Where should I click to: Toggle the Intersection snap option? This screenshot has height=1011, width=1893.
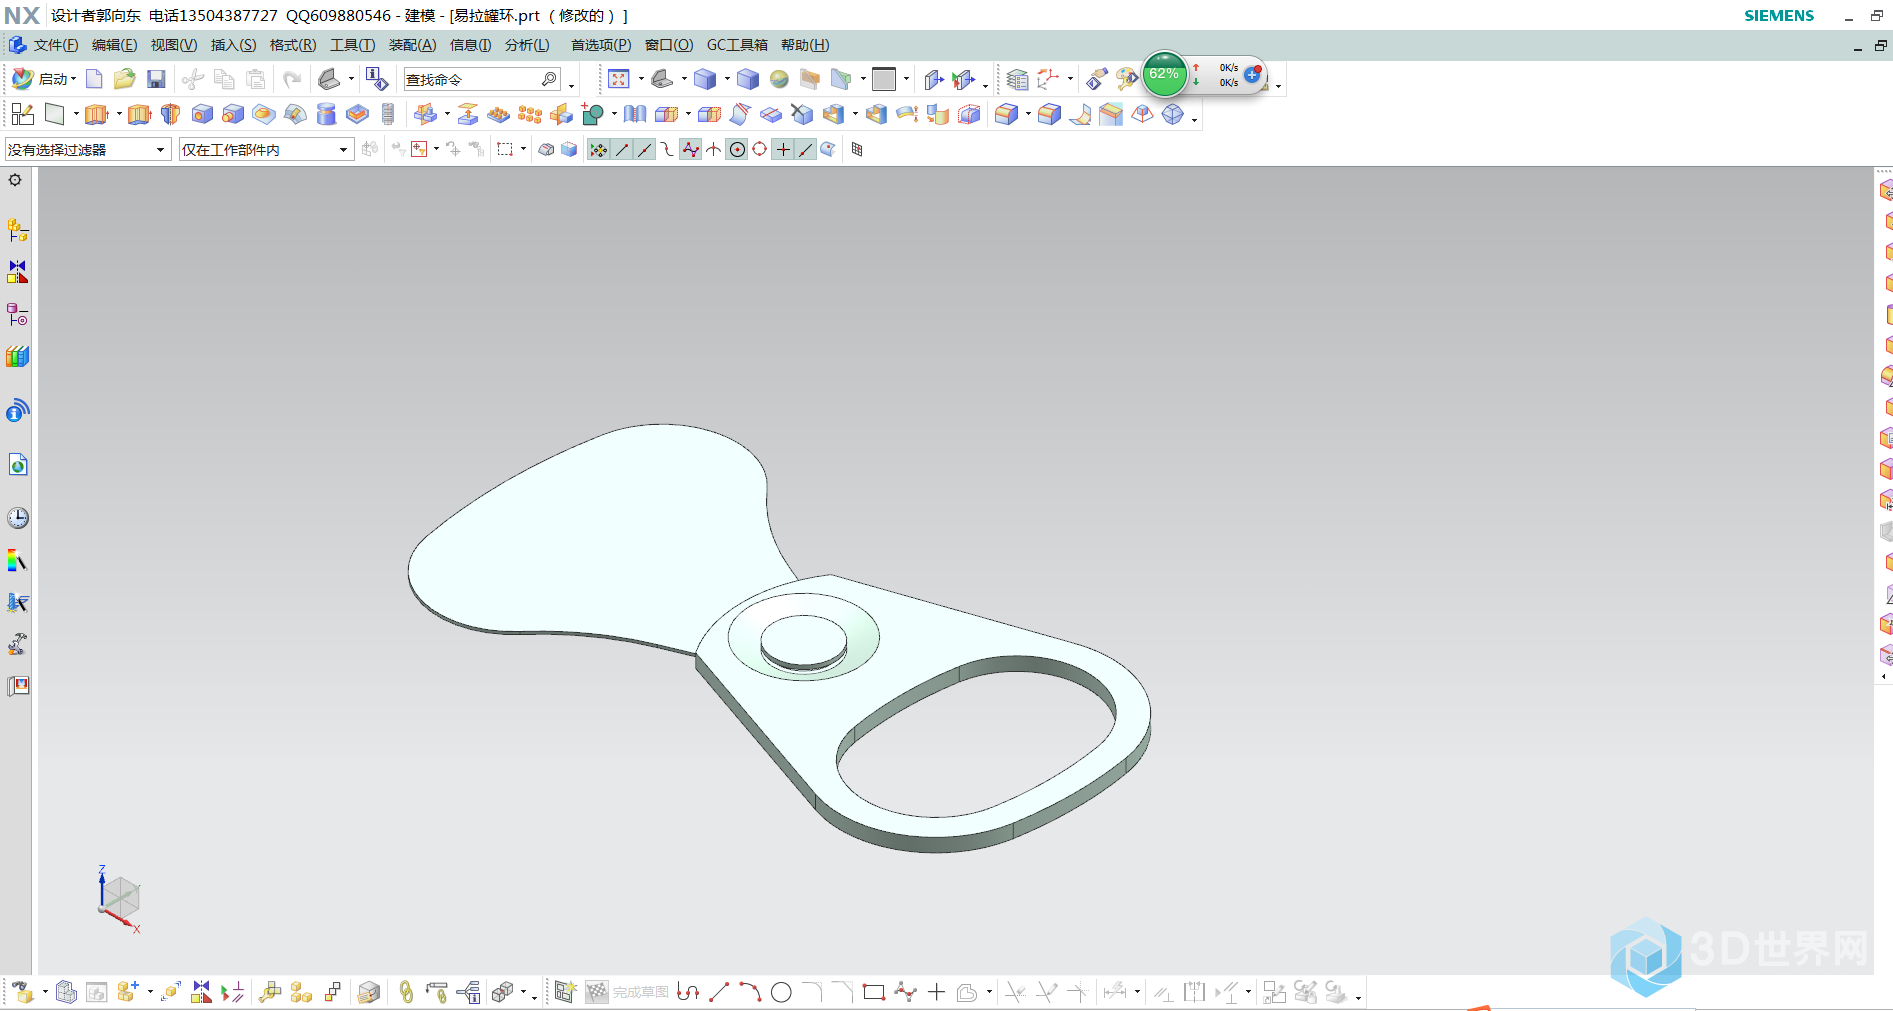(714, 149)
